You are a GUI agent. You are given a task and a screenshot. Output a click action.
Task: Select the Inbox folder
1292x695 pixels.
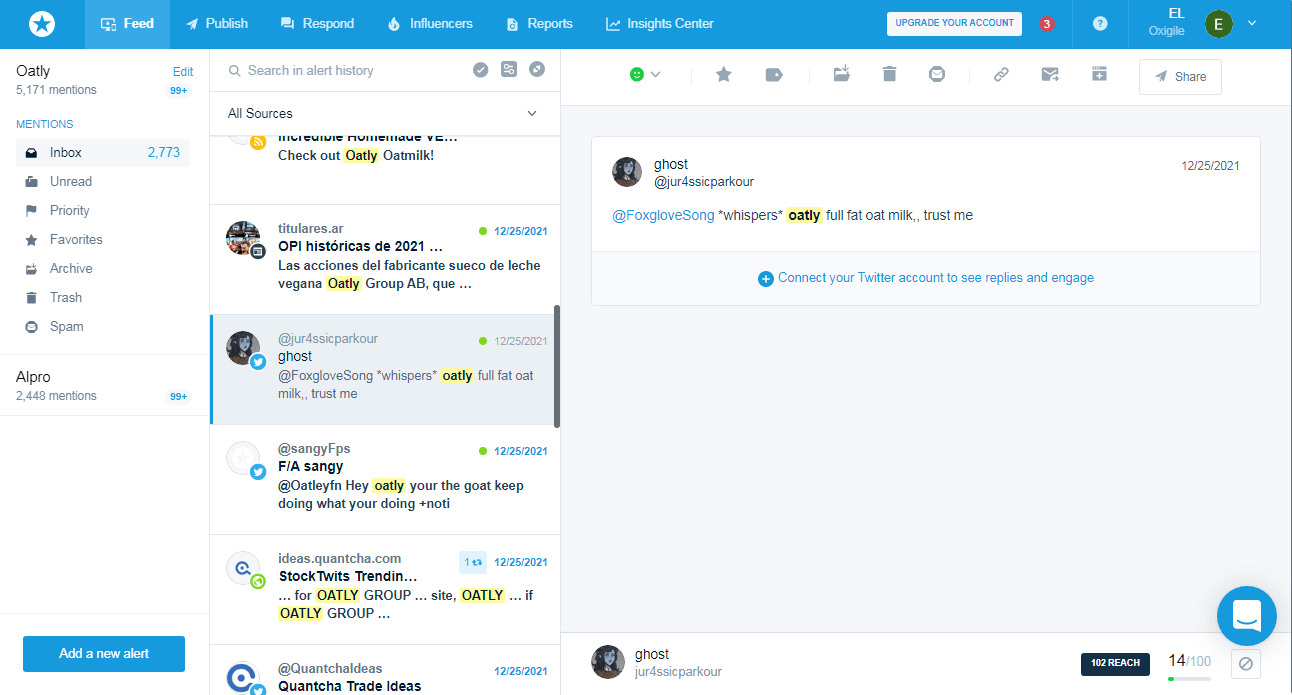[103, 153]
